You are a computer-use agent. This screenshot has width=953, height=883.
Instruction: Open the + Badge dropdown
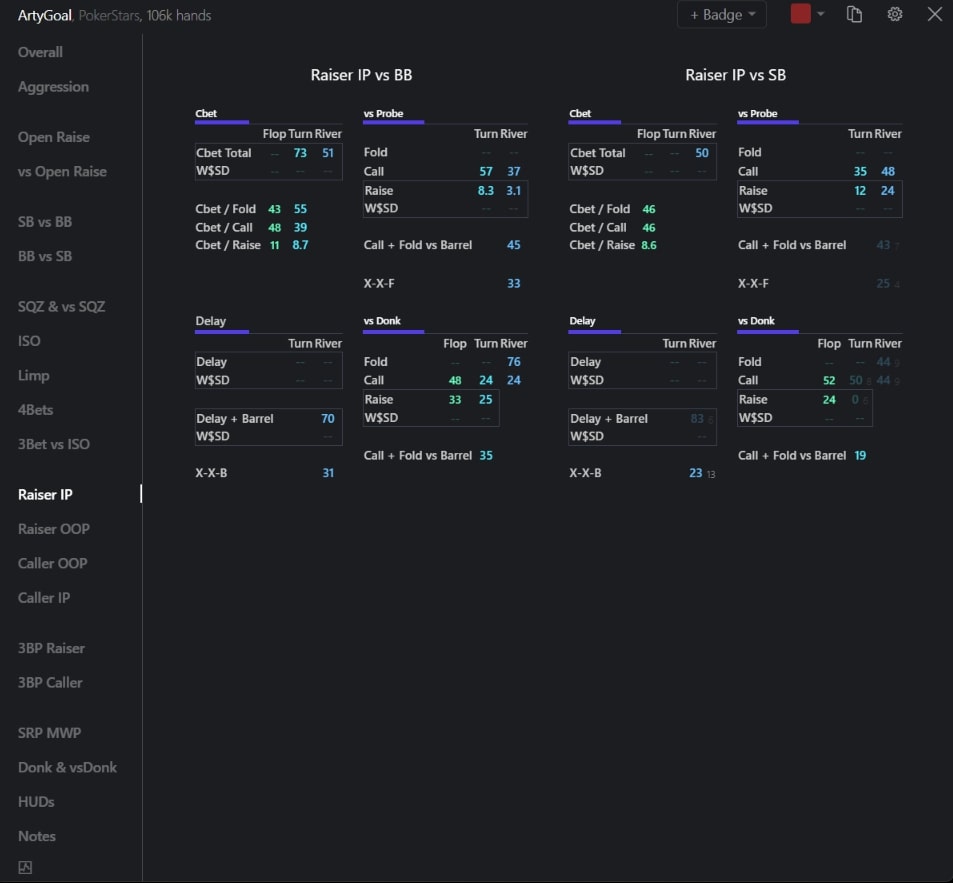pyautogui.click(x=722, y=15)
